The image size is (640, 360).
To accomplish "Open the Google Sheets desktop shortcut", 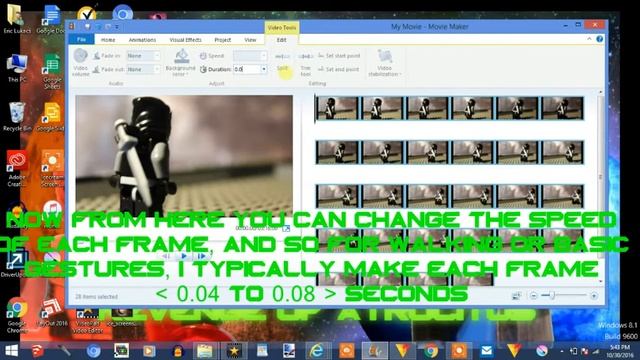I will pyautogui.click(x=52, y=72).
